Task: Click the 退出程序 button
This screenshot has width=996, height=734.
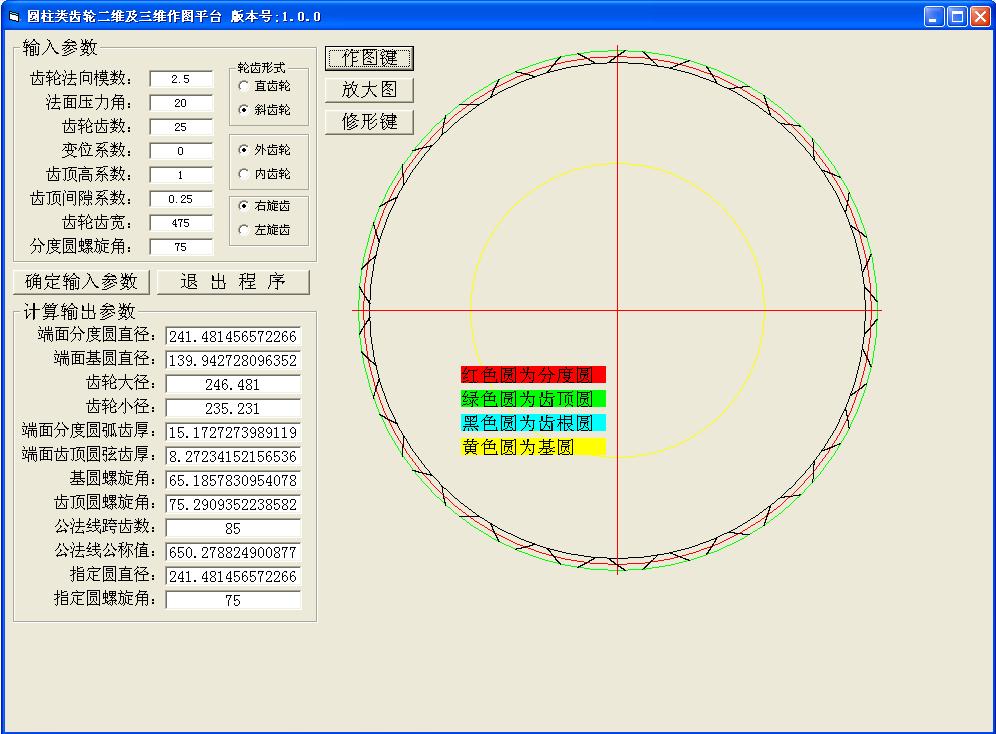Action: coord(233,282)
